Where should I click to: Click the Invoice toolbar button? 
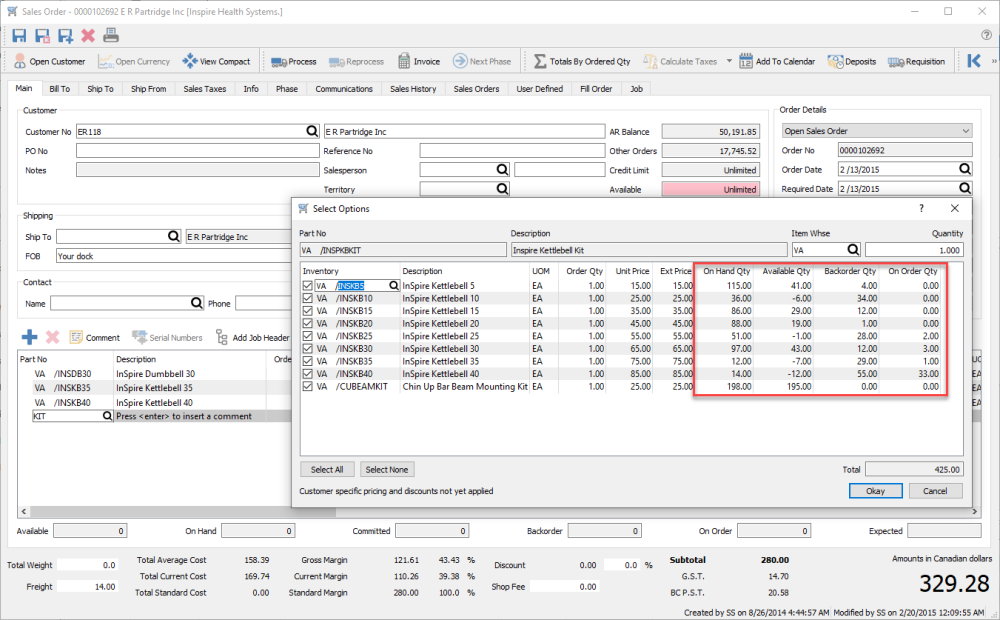tap(419, 62)
